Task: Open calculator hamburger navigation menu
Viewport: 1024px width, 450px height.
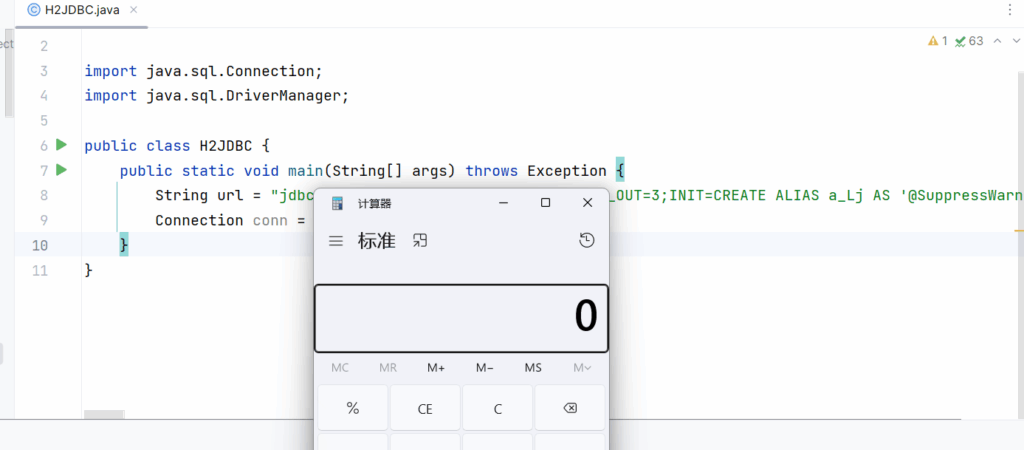Action: click(336, 241)
